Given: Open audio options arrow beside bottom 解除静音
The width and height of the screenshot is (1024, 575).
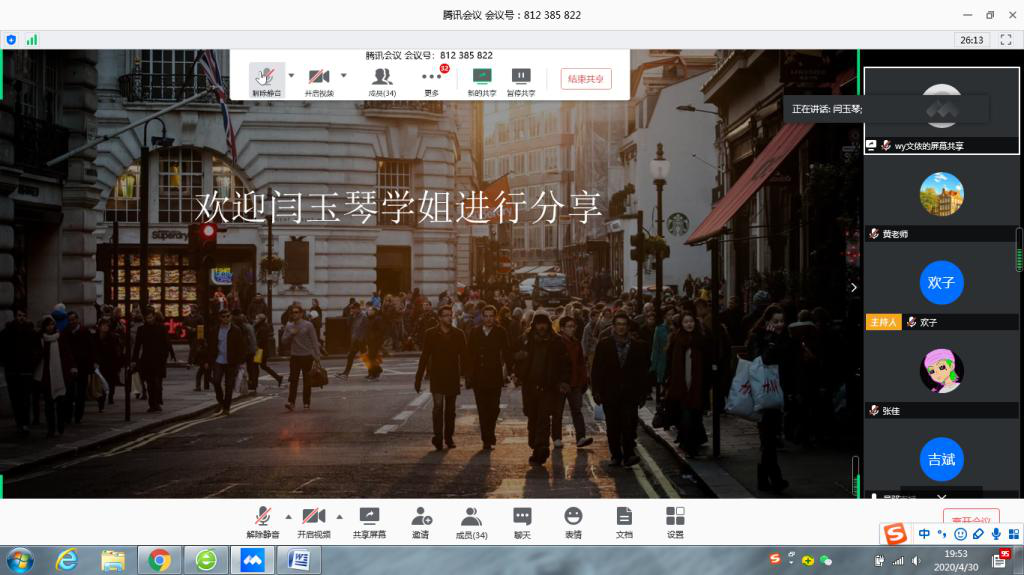Looking at the screenshot, I should 289,517.
